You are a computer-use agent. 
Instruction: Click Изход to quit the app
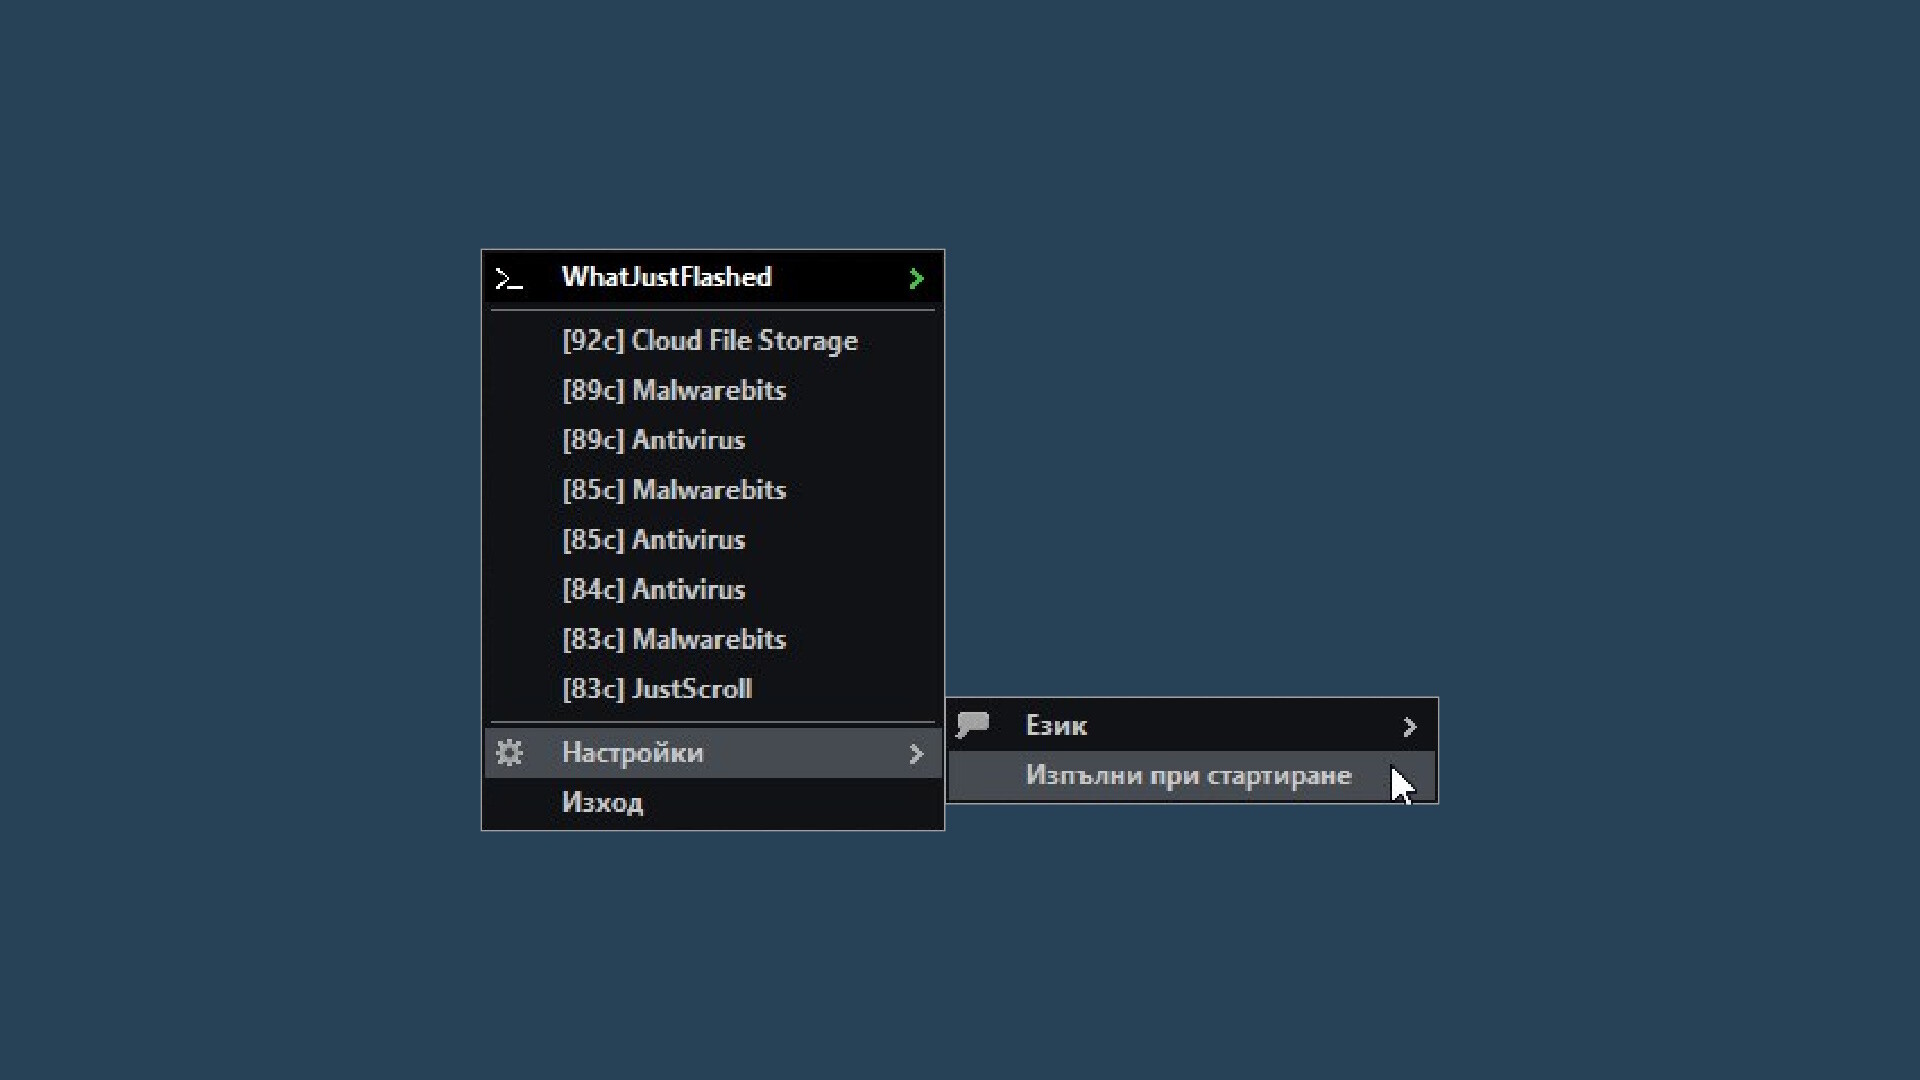[603, 803]
